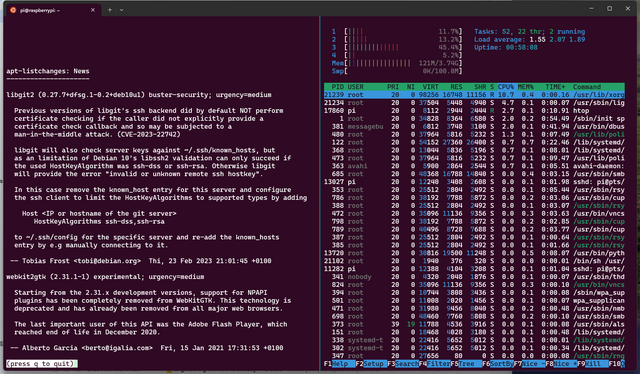Image resolution: width=640 pixels, height=374 pixels.
Task: Open a new terminal tab with plus icon
Action: tap(110, 10)
